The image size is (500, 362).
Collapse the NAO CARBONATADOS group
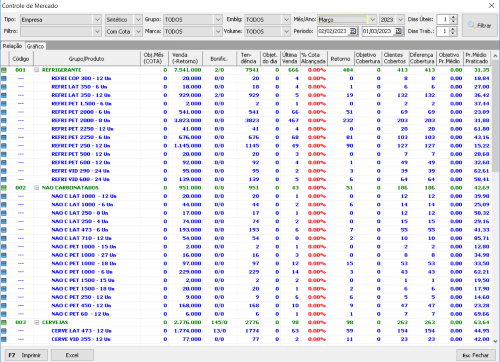pos(37,188)
